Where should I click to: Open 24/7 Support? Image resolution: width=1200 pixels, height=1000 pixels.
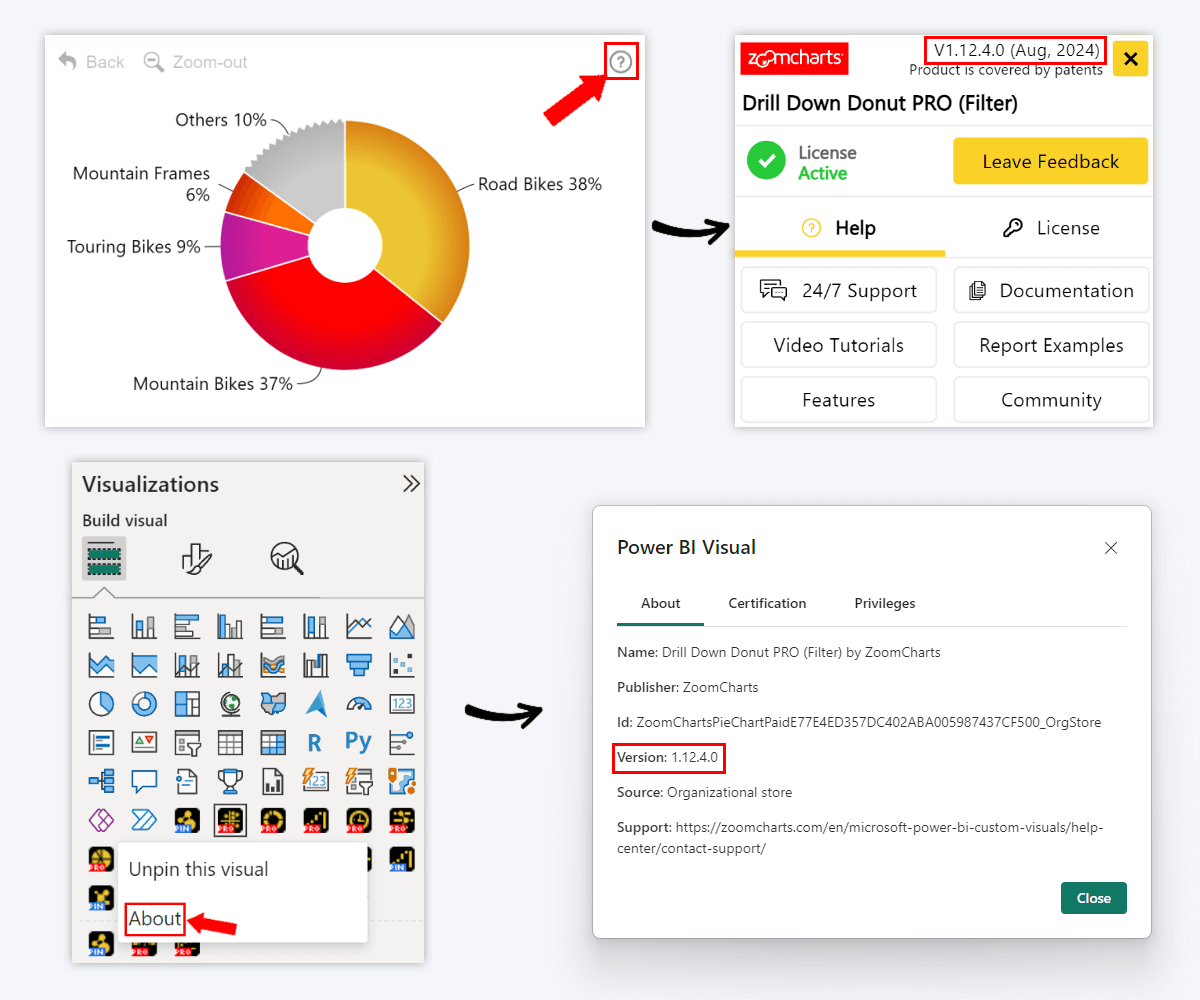[839, 290]
